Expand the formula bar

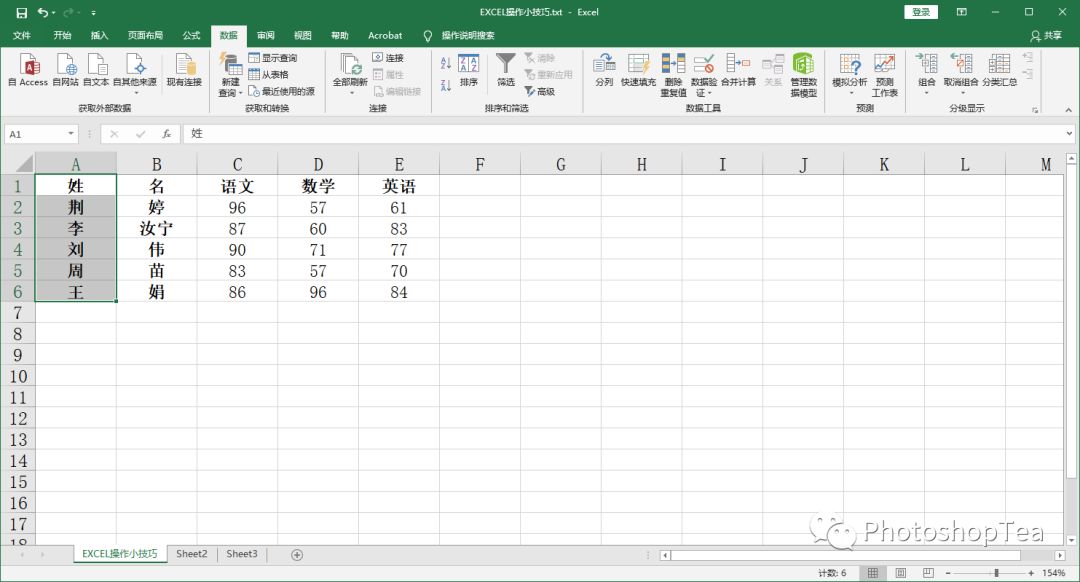click(x=1069, y=134)
